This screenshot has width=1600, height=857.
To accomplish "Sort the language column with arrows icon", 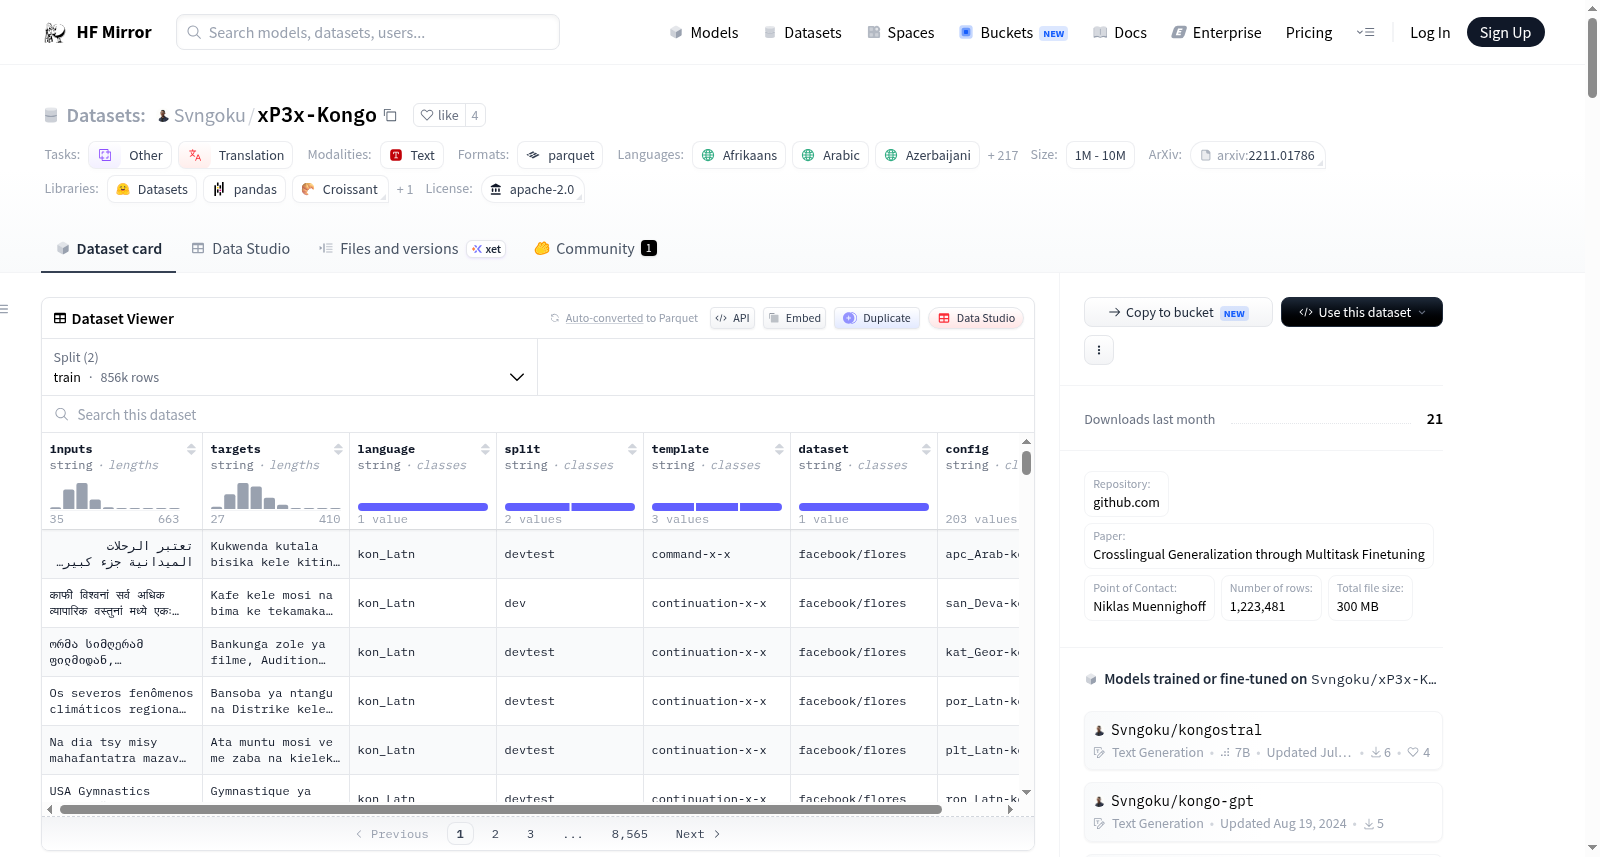I will pos(485,449).
